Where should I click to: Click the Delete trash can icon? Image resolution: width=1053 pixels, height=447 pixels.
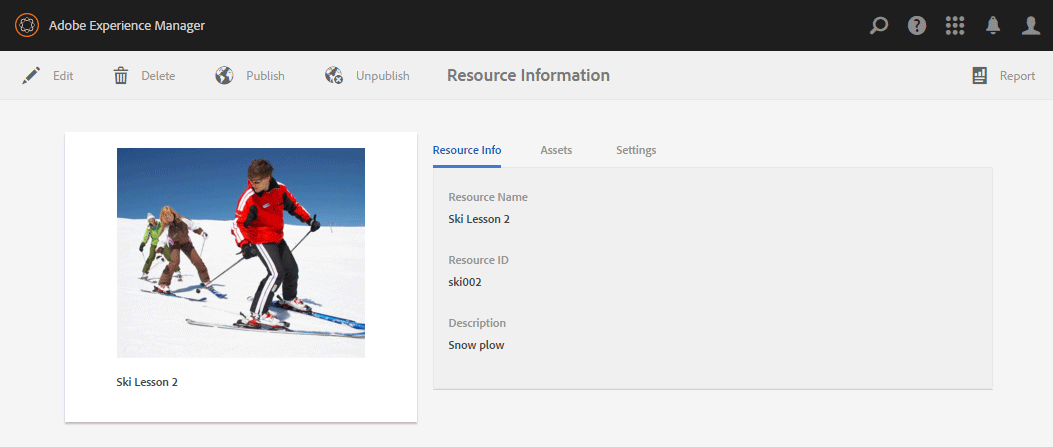[x=121, y=76]
